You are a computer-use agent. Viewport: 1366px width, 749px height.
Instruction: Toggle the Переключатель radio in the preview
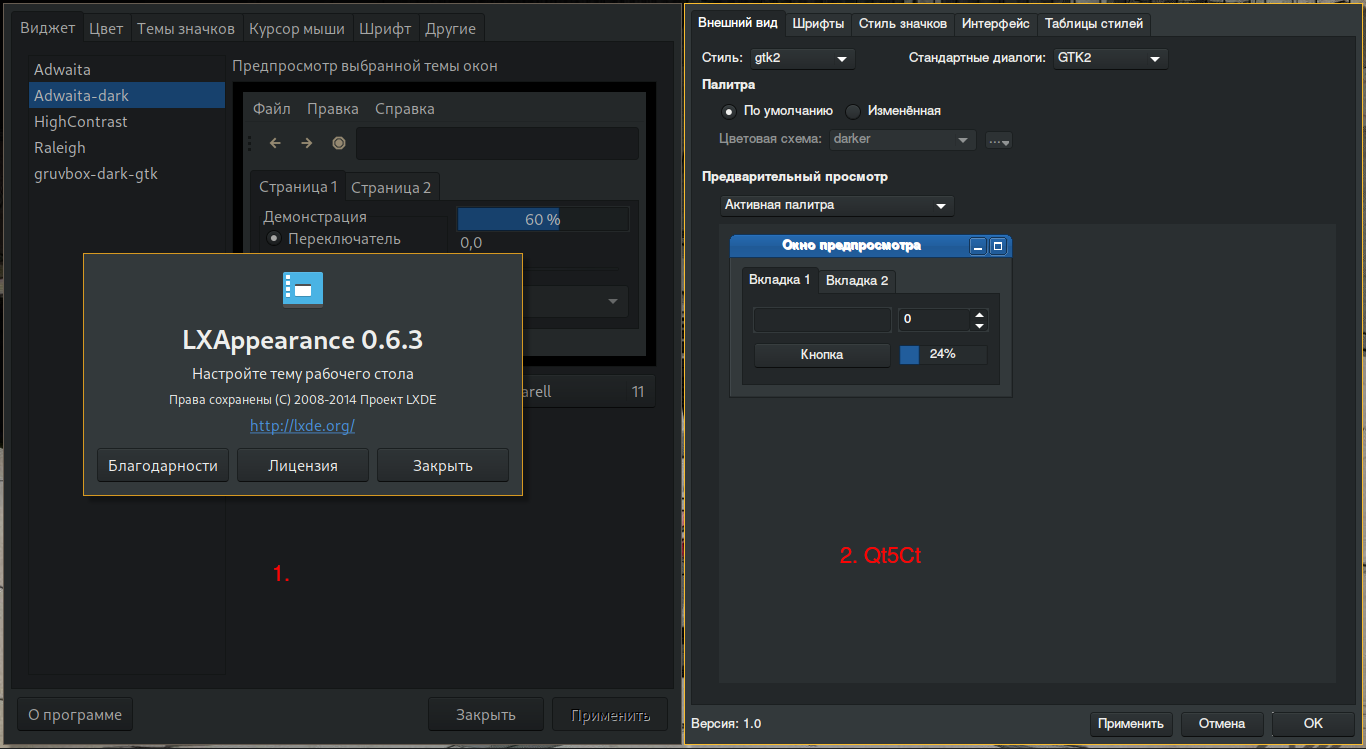coord(273,239)
